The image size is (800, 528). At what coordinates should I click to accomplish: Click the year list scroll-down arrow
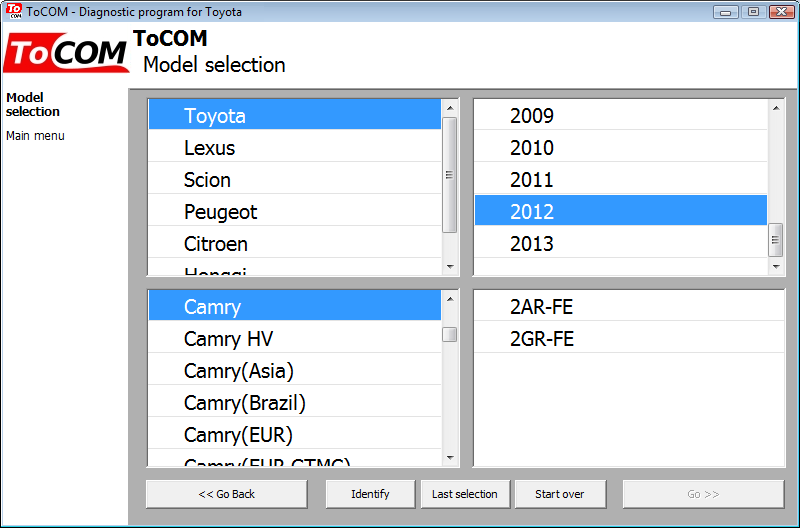pyautogui.click(x=776, y=267)
